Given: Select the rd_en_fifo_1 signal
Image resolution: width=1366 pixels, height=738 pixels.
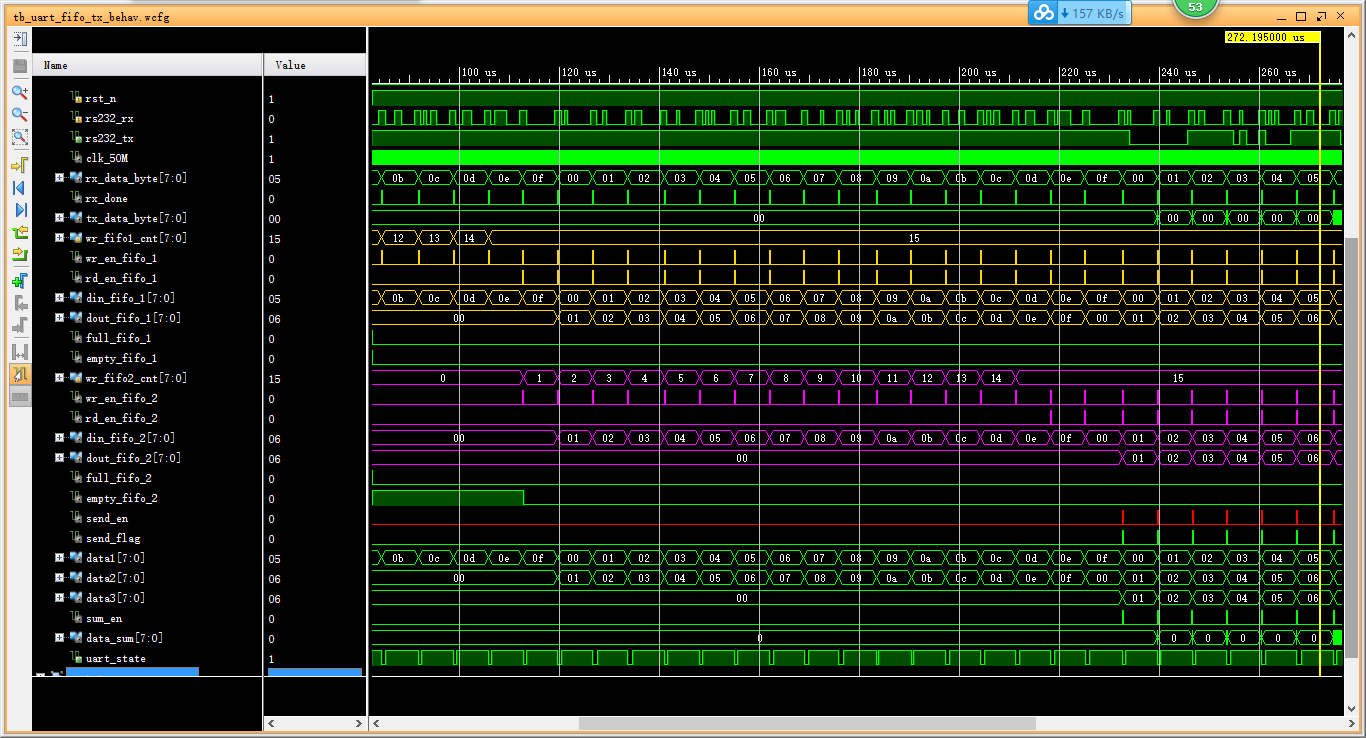Looking at the screenshot, I should [x=120, y=279].
